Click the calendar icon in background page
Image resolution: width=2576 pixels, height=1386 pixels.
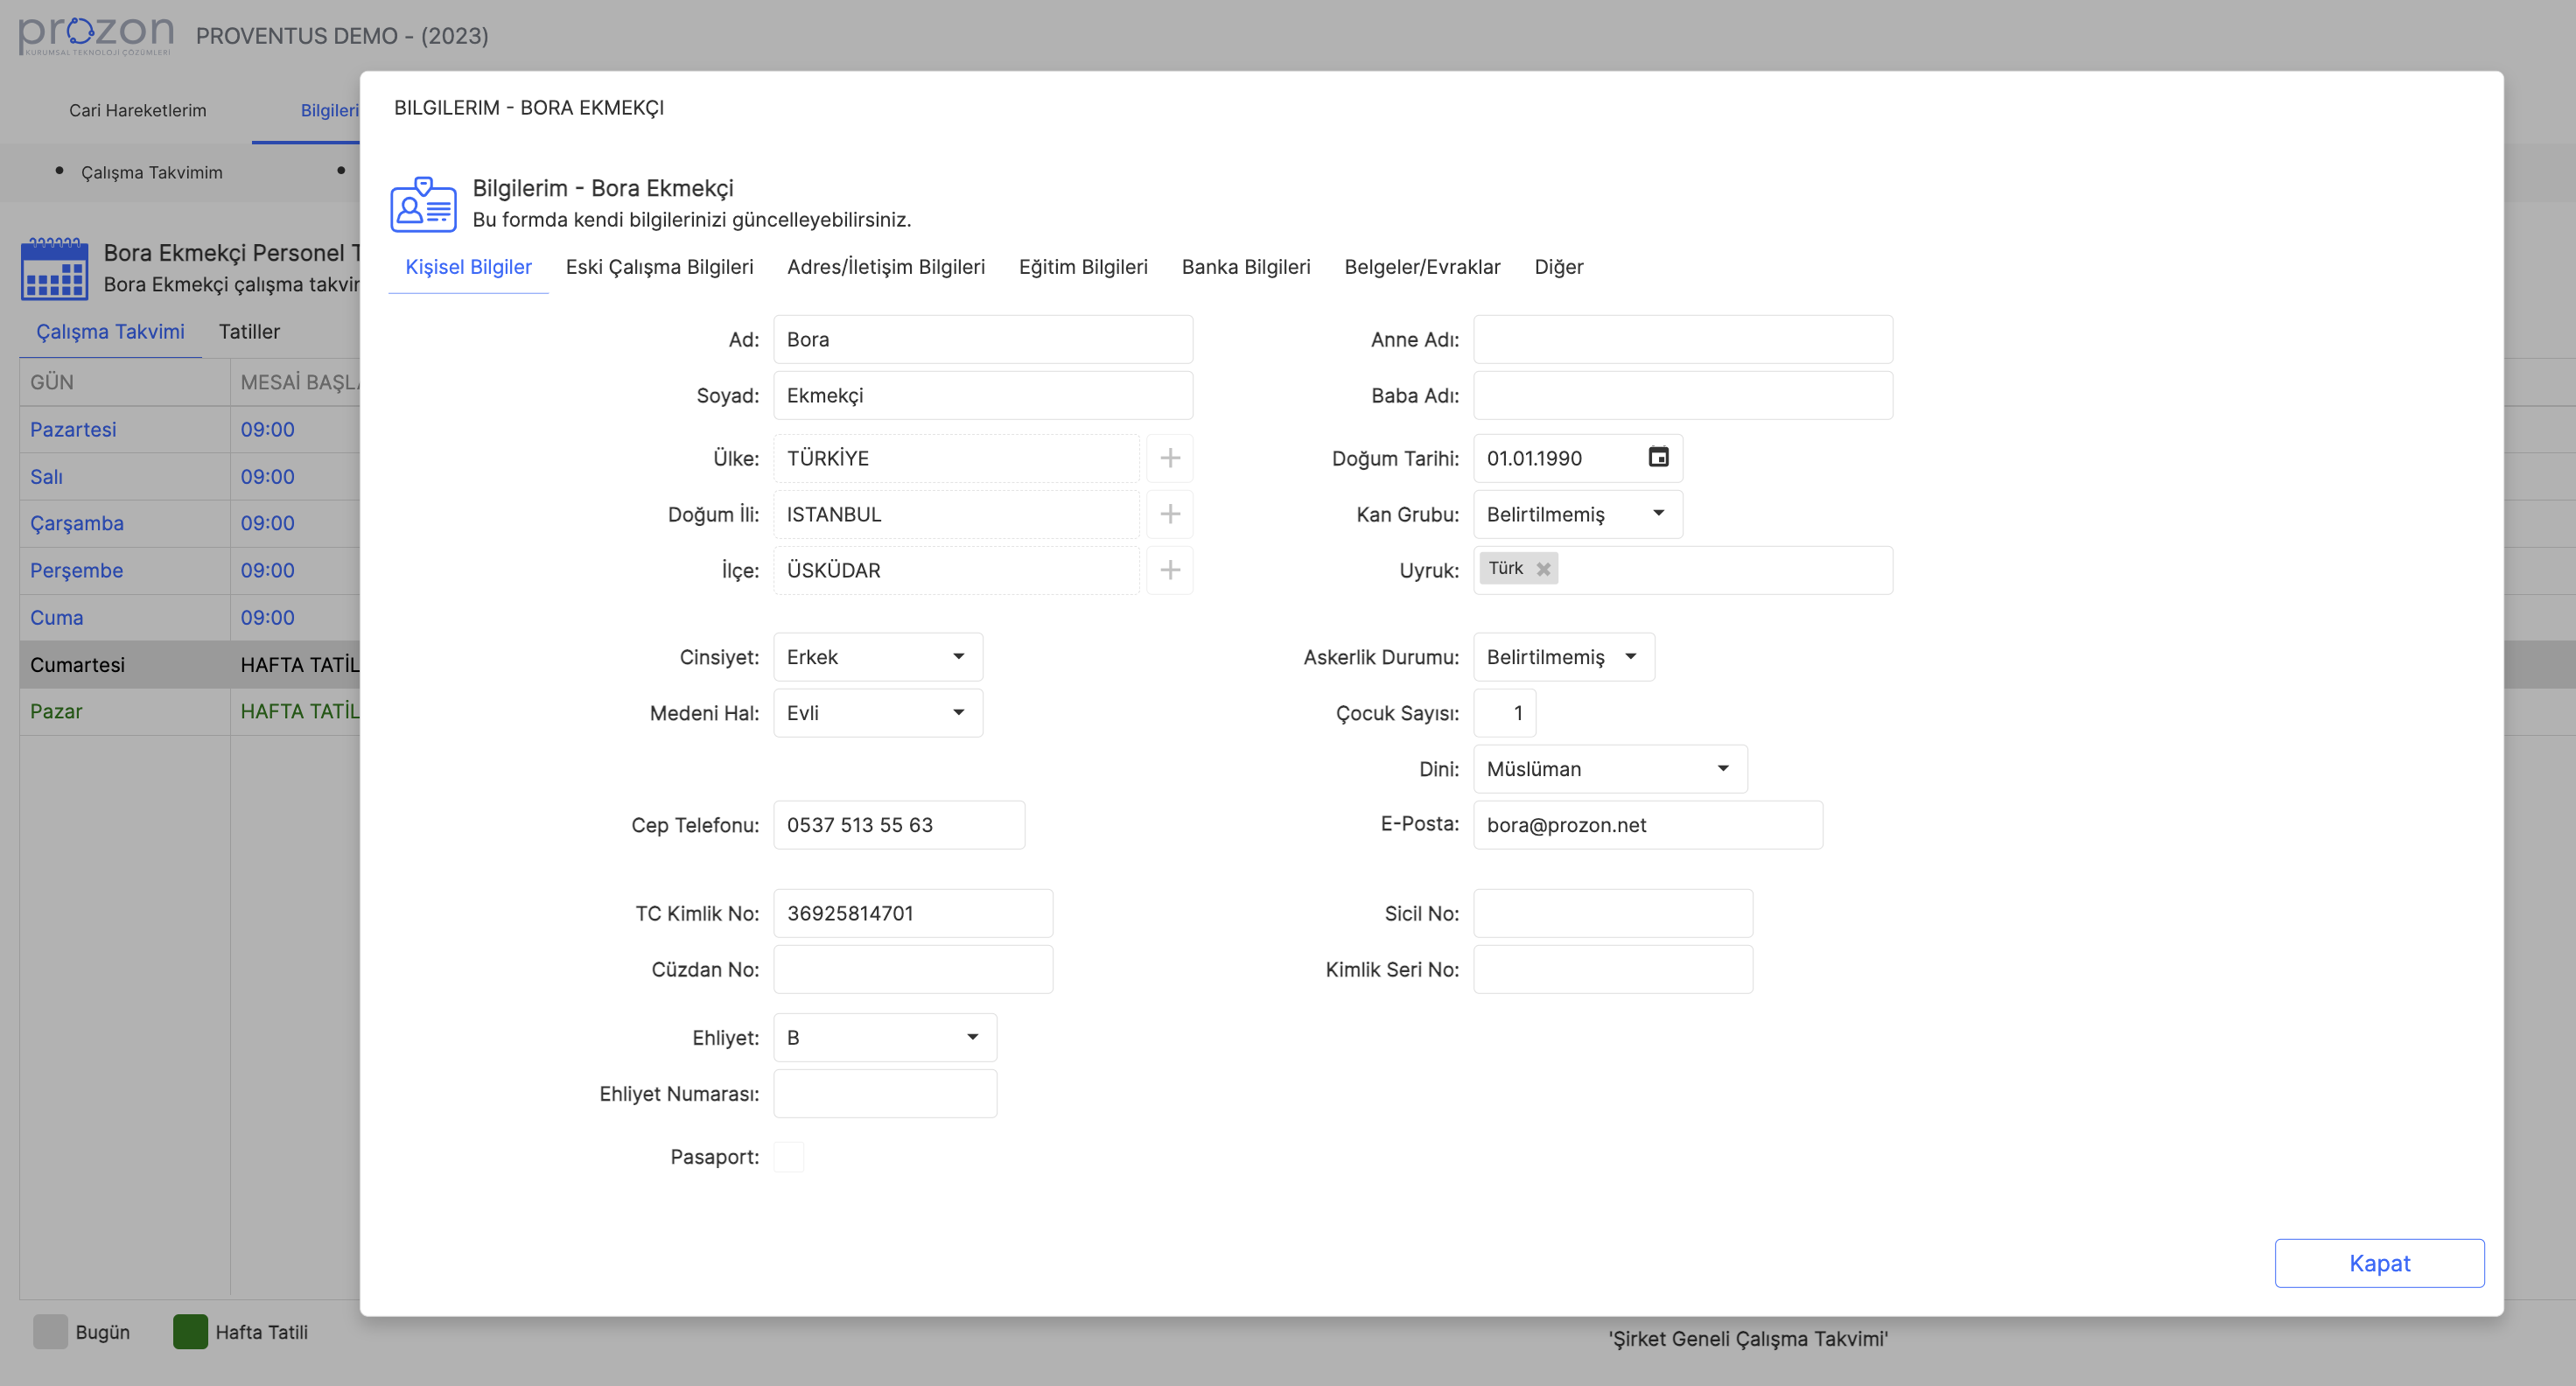[x=55, y=269]
